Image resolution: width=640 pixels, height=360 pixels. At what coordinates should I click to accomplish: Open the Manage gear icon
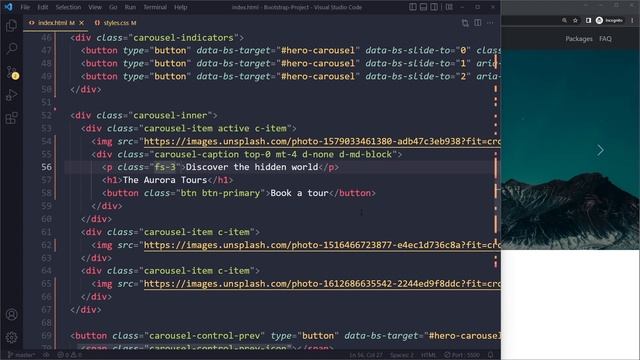coord(11,337)
